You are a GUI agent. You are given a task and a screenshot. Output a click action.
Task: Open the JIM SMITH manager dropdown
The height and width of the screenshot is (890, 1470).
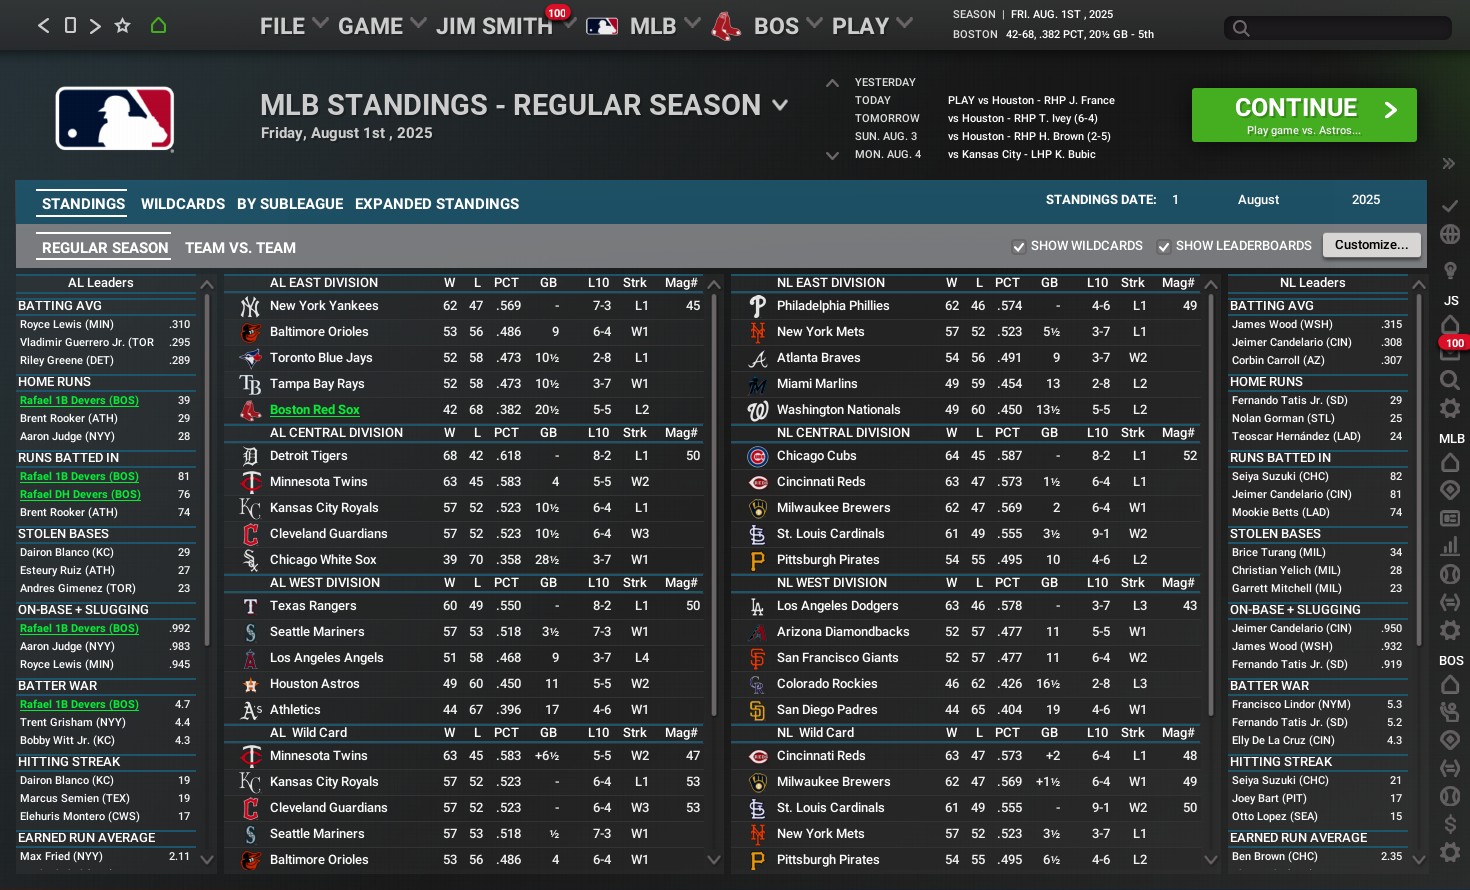click(x=505, y=26)
